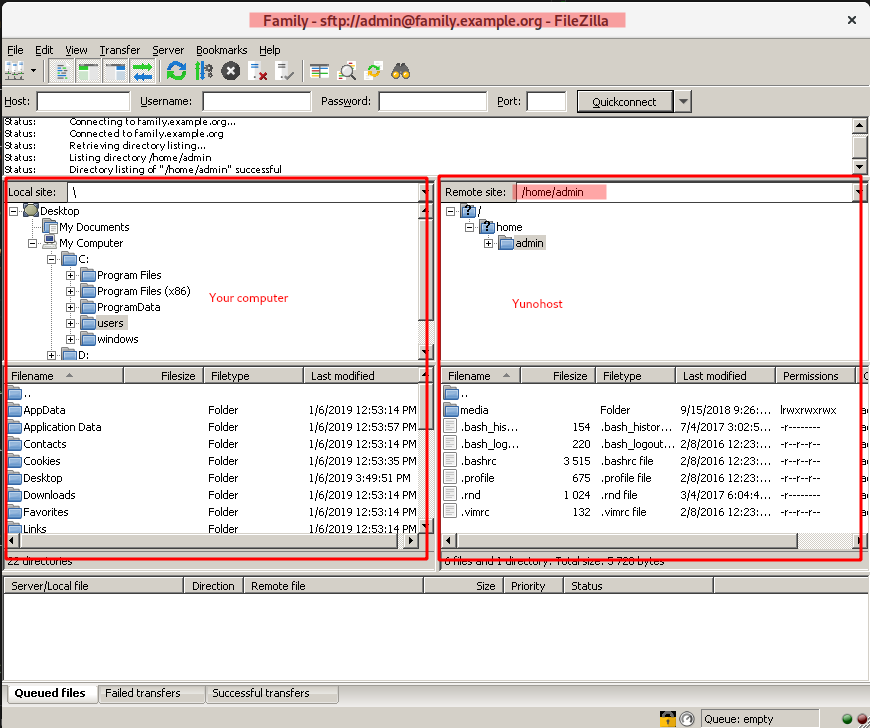Image resolution: width=870 pixels, height=728 pixels.
Task: Open the Find files search
Action: click(x=400, y=70)
